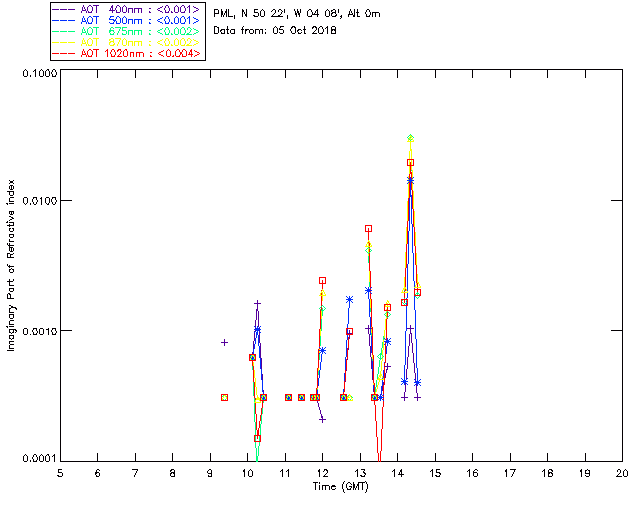Select the blue asterisk peak marker between 12 and 13 GMT
The width and height of the screenshot is (640, 512).
click(349, 300)
